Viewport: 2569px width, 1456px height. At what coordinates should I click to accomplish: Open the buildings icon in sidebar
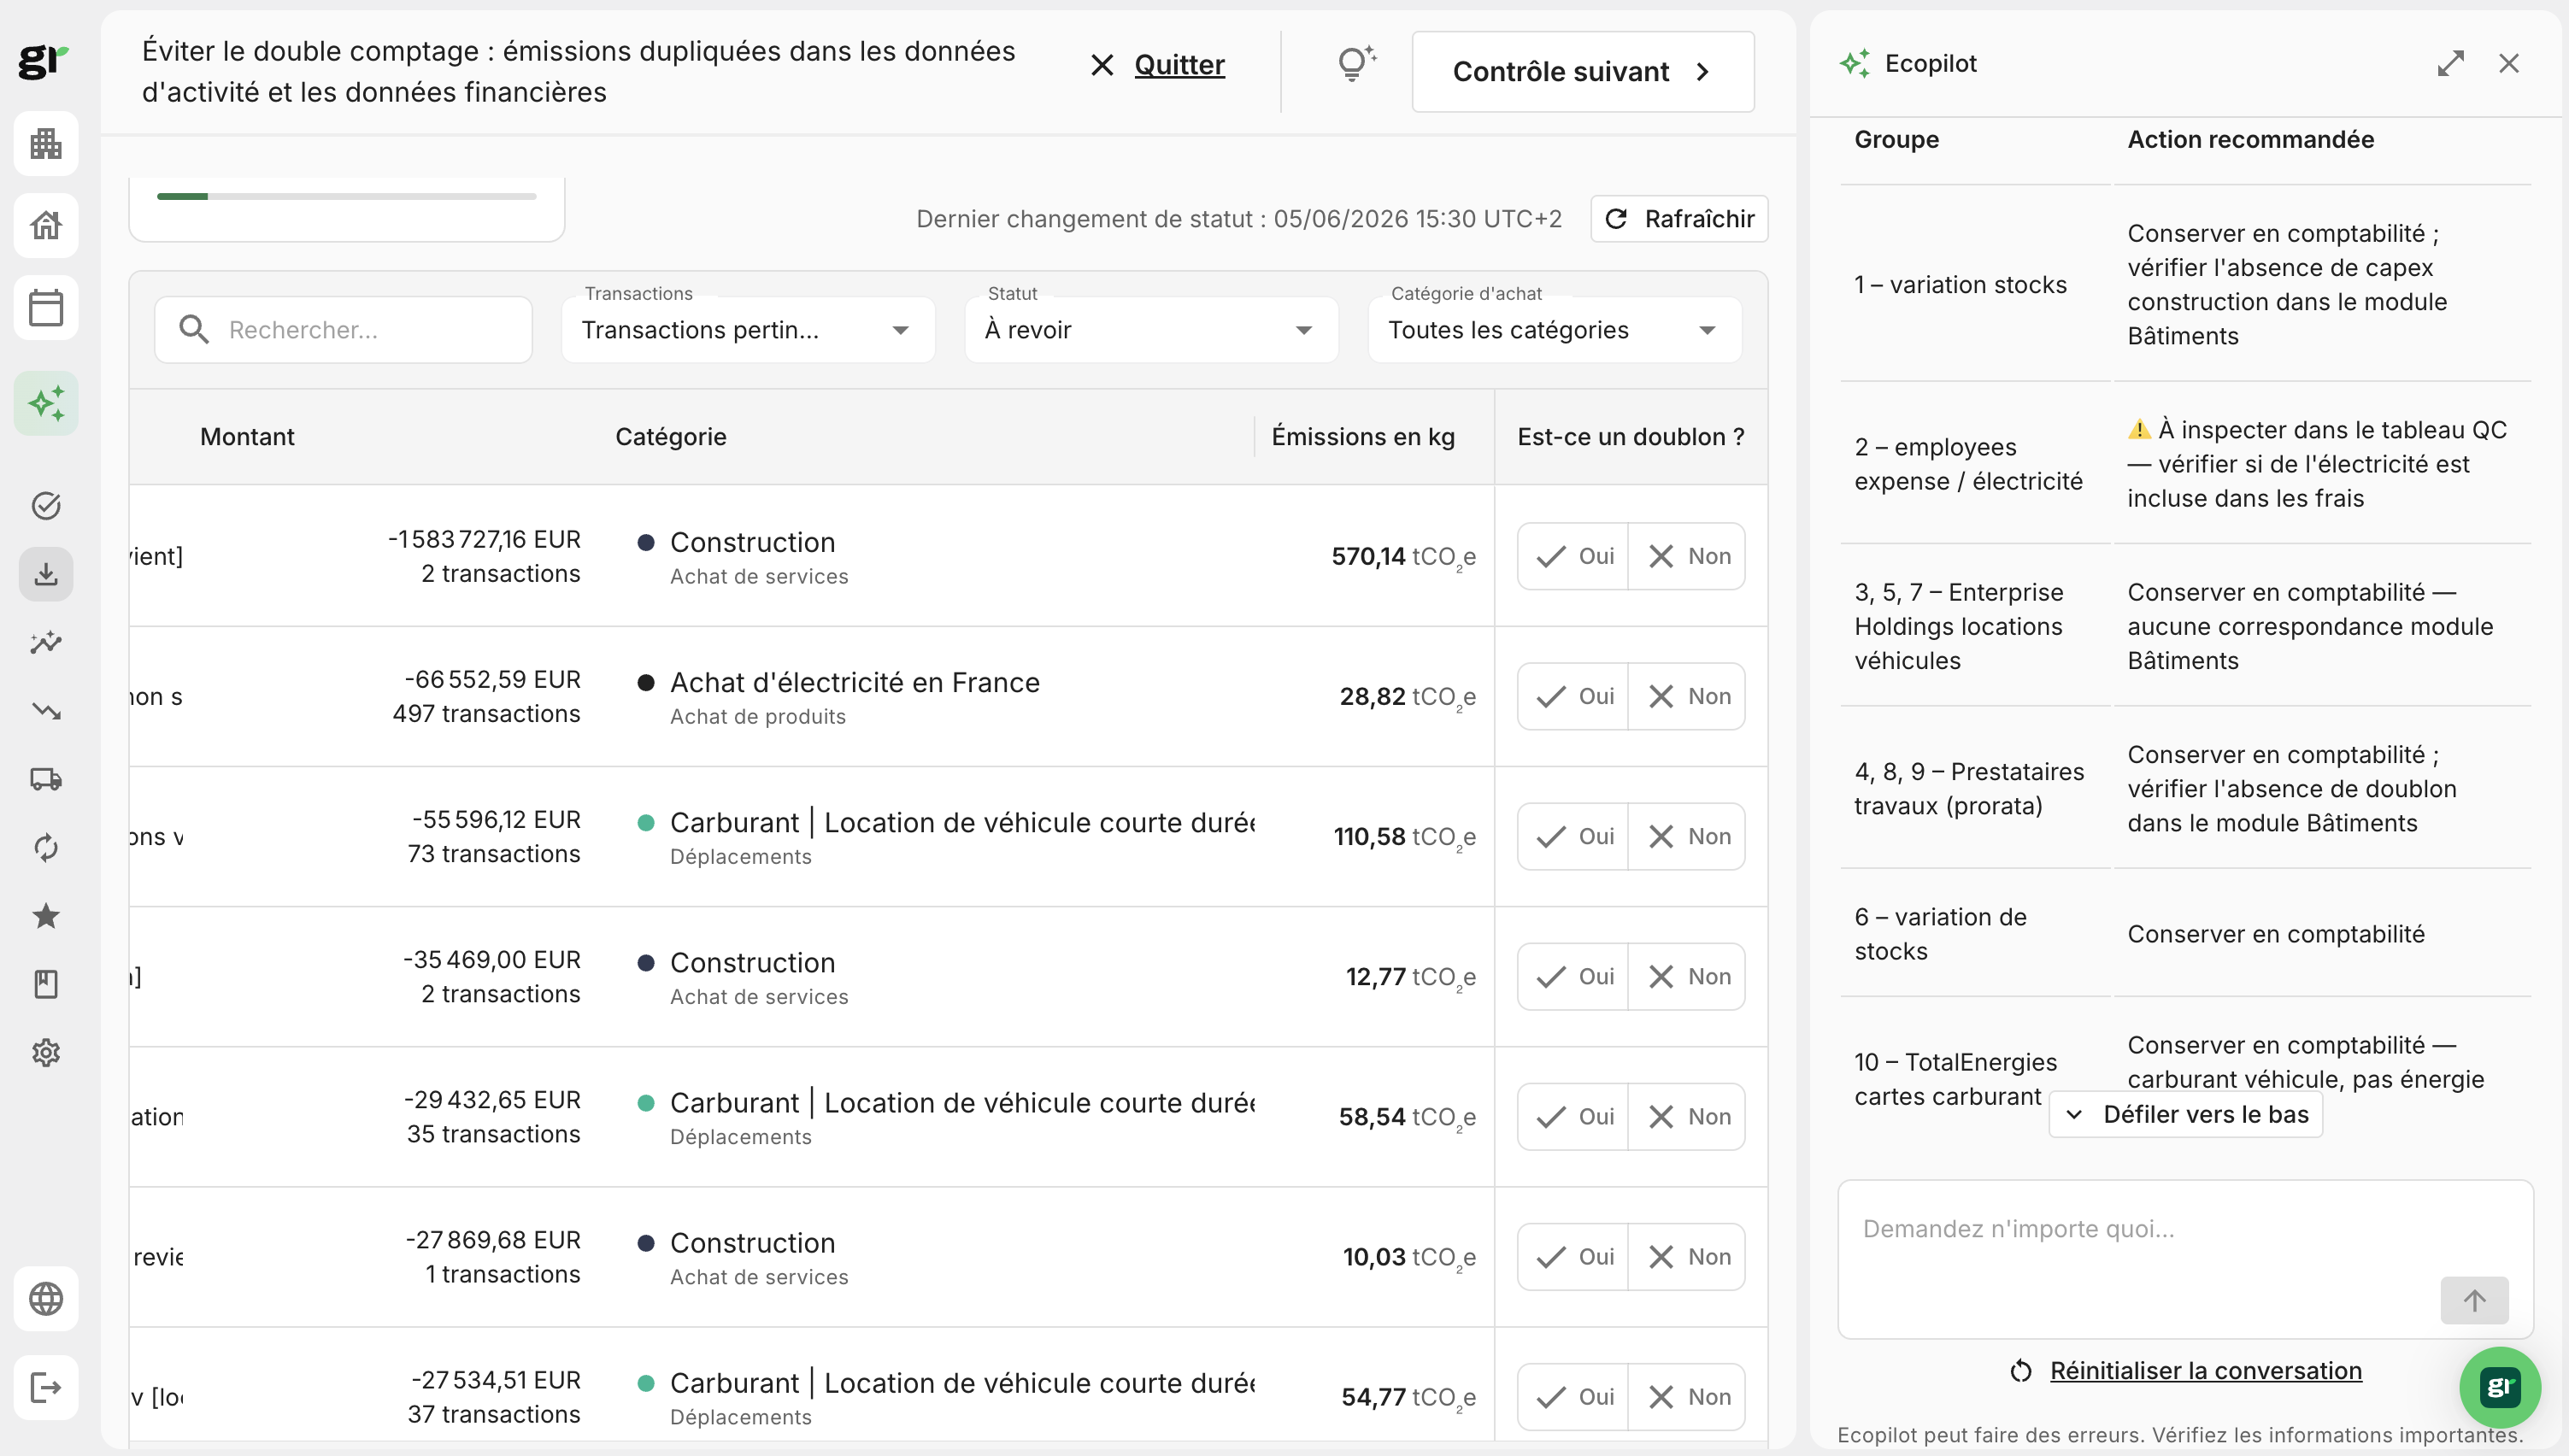point(46,144)
